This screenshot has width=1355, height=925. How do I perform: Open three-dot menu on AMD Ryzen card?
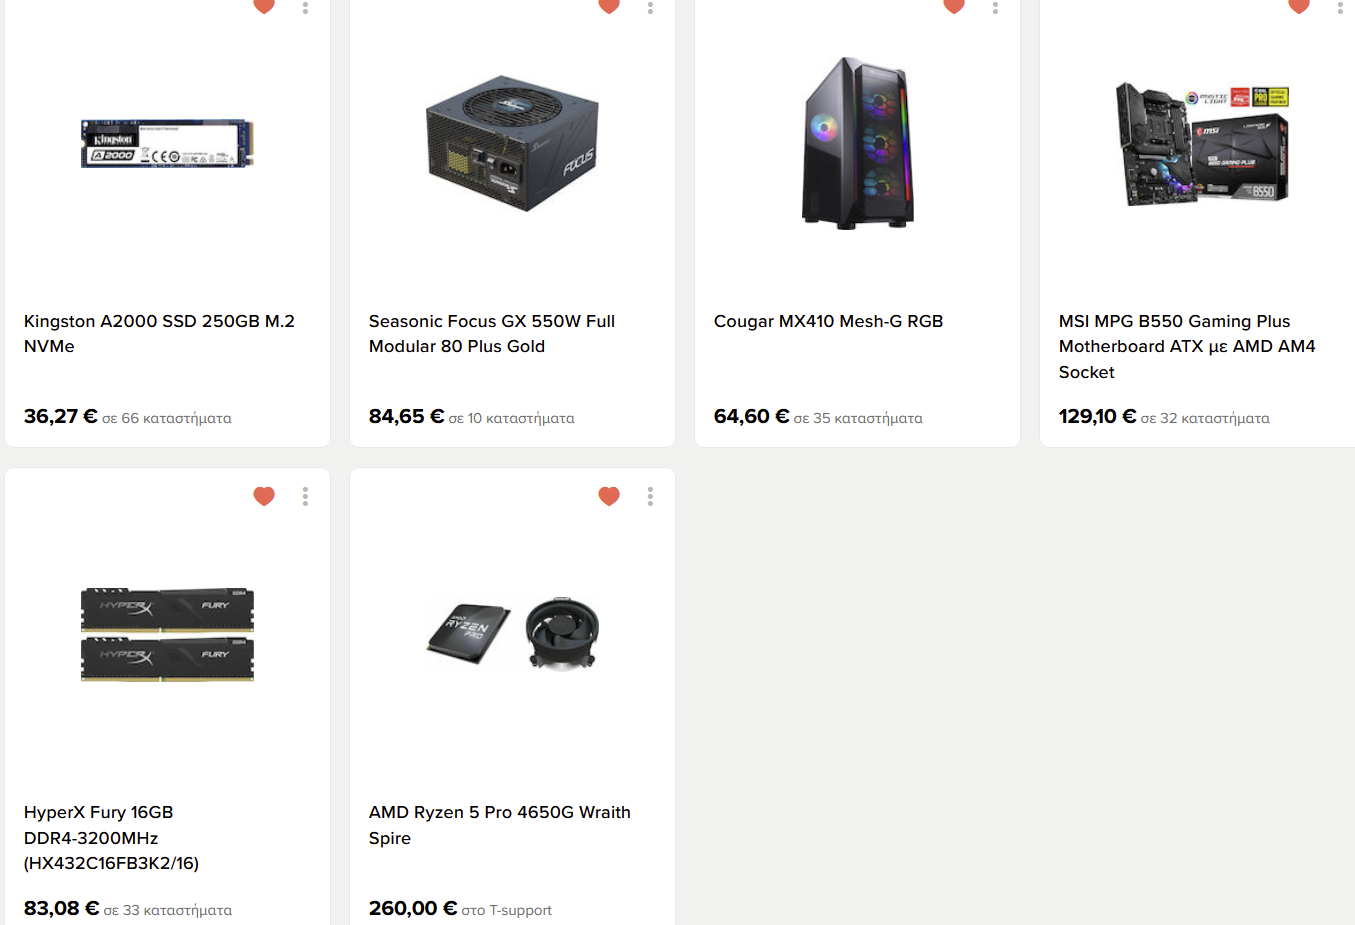[x=650, y=496]
